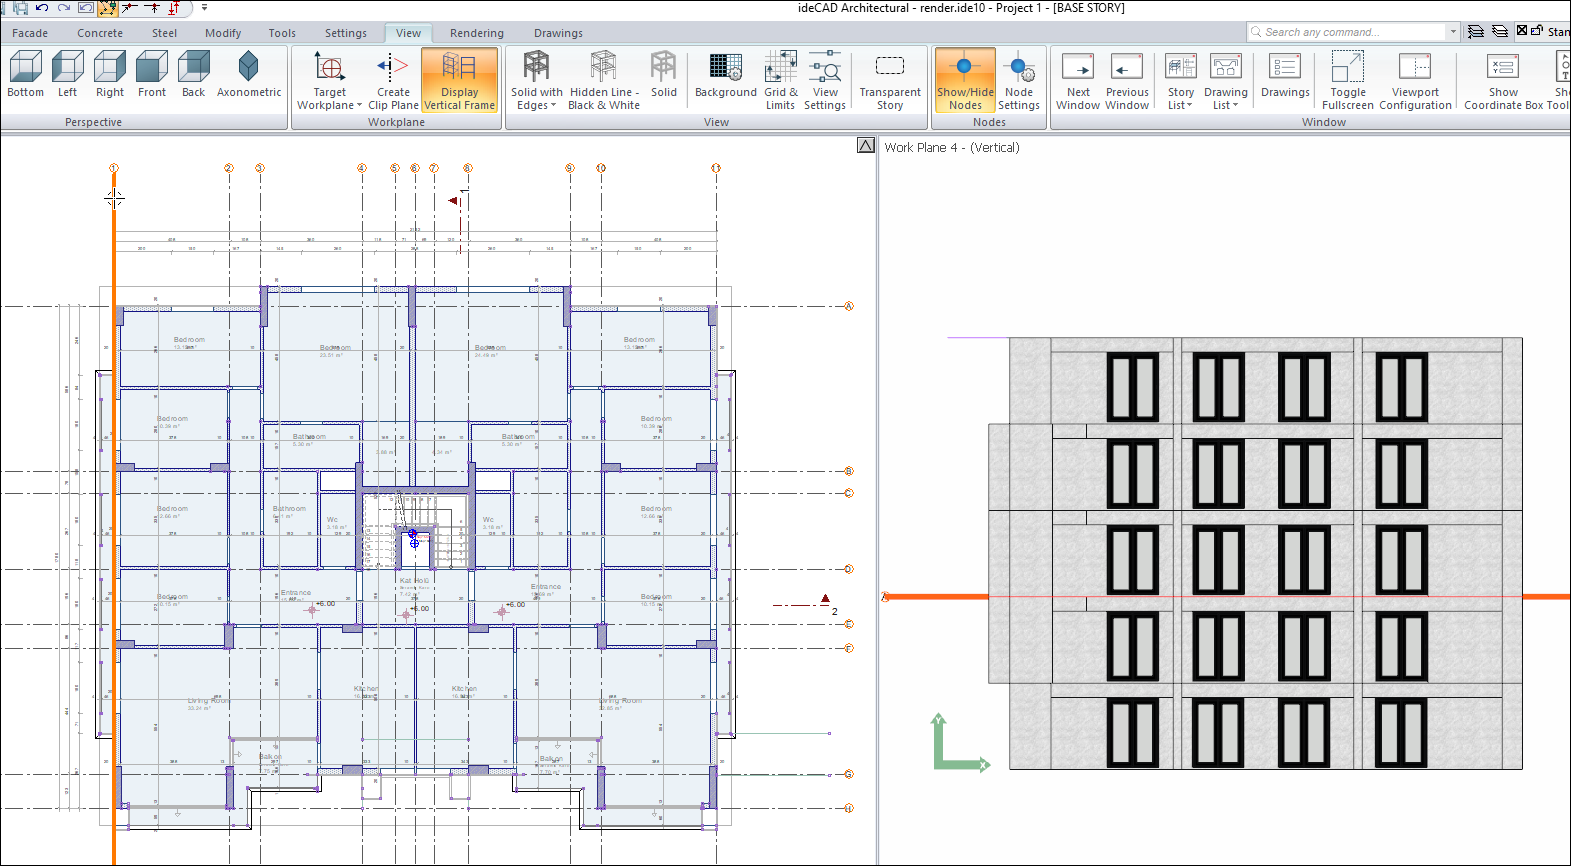Open the Concrete ribbon tab
The image size is (1571, 866).
[100, 33]
